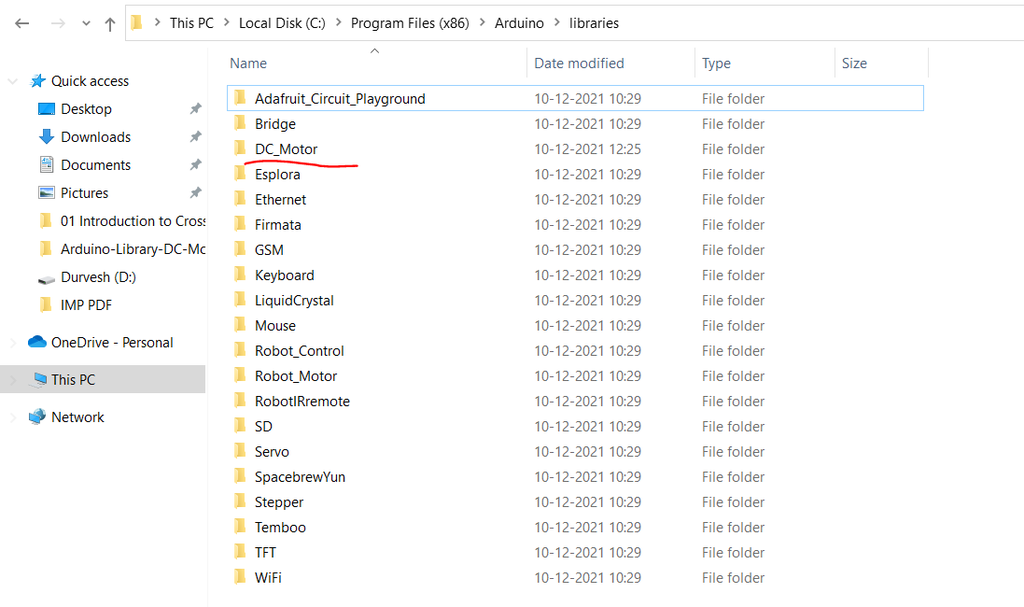Navigate to Local Disk (C:) breadcrumb
The image size is (1024, 607).
coord(282,23)
